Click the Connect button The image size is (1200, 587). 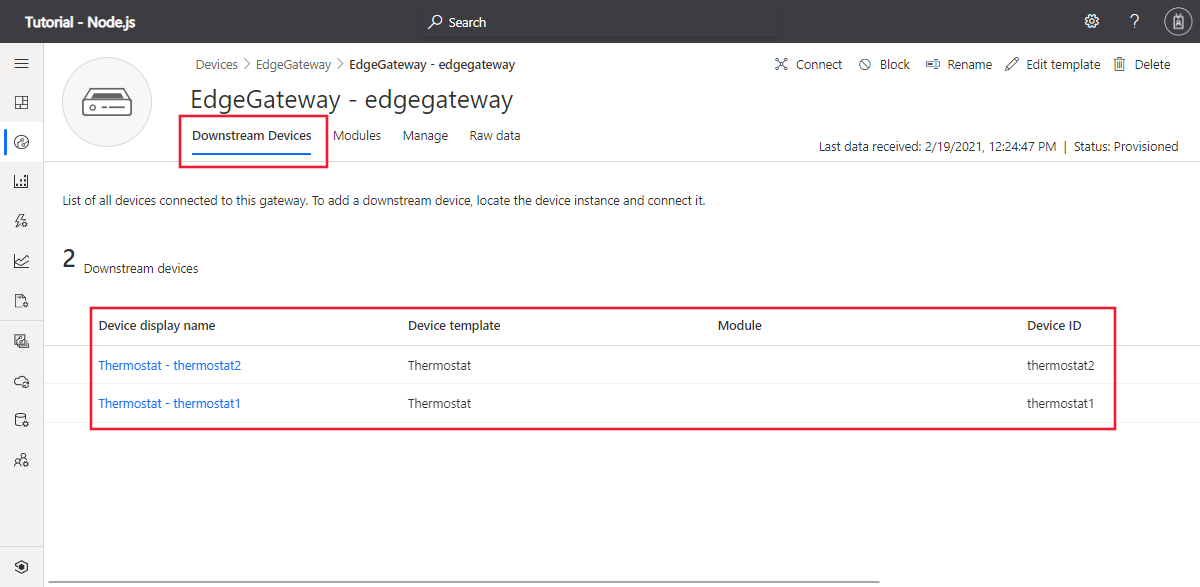[x=808, y=64]
